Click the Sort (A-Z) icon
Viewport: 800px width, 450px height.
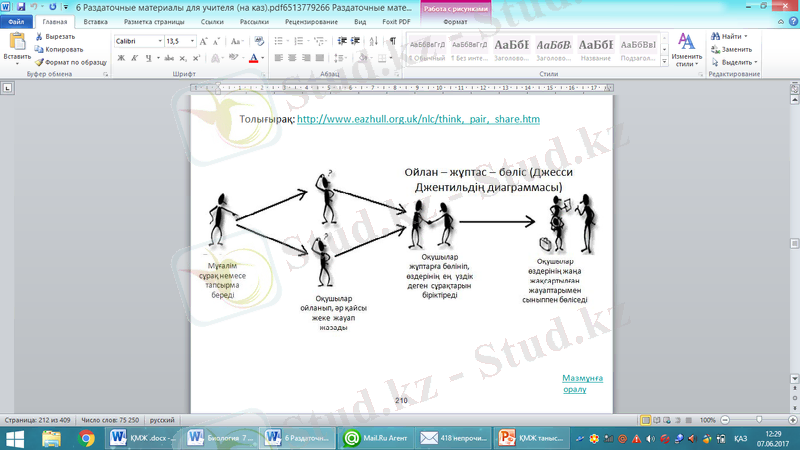click(x=375, y=41)
